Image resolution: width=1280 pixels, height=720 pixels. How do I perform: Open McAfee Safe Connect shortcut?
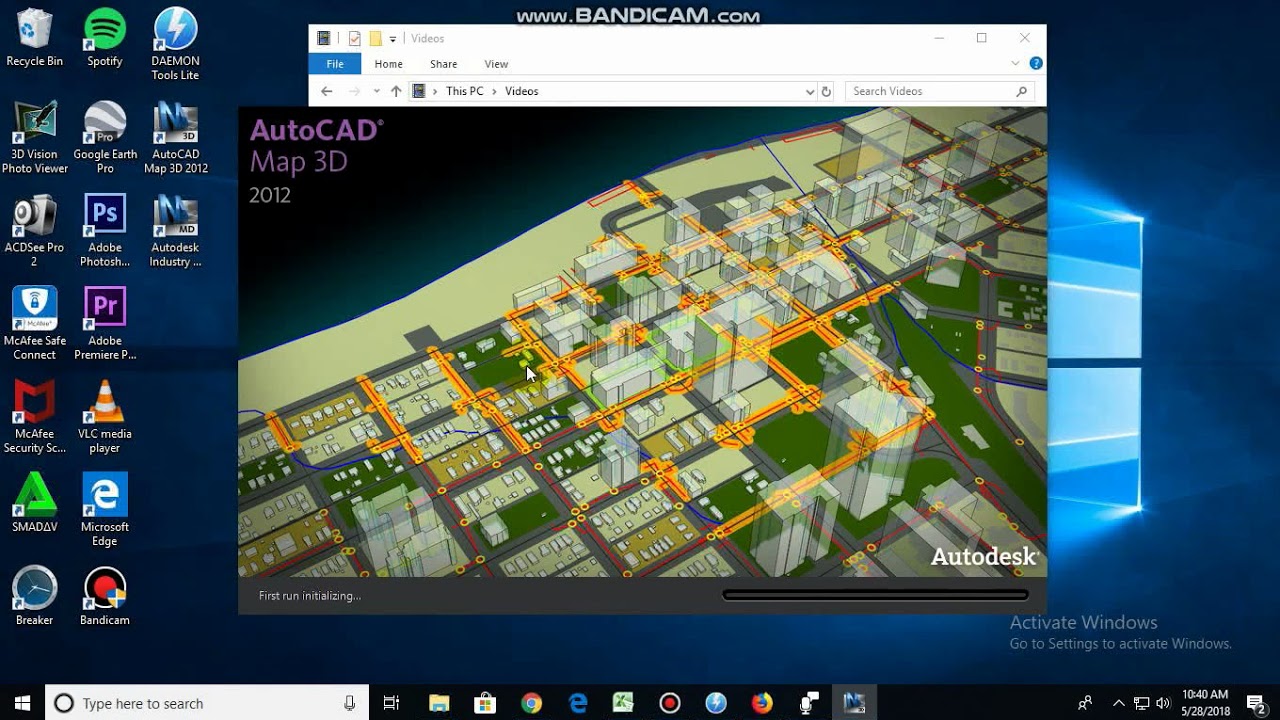click(x=34, y=324)
